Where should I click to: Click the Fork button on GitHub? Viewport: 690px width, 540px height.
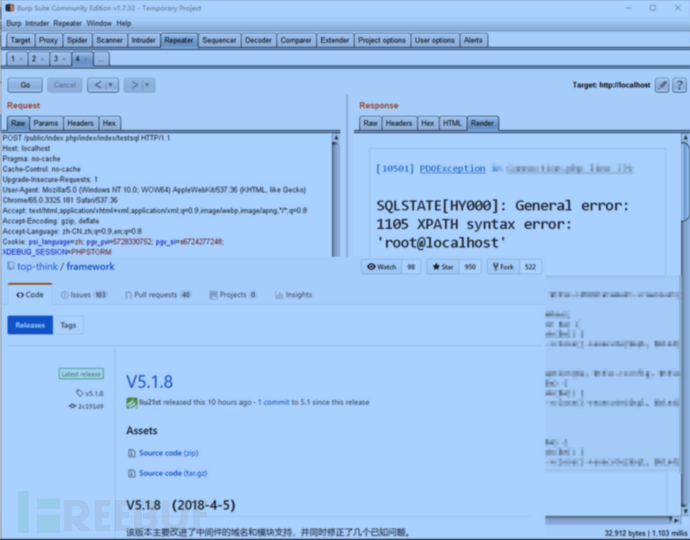pyautogui.click(x=503, y=267)
